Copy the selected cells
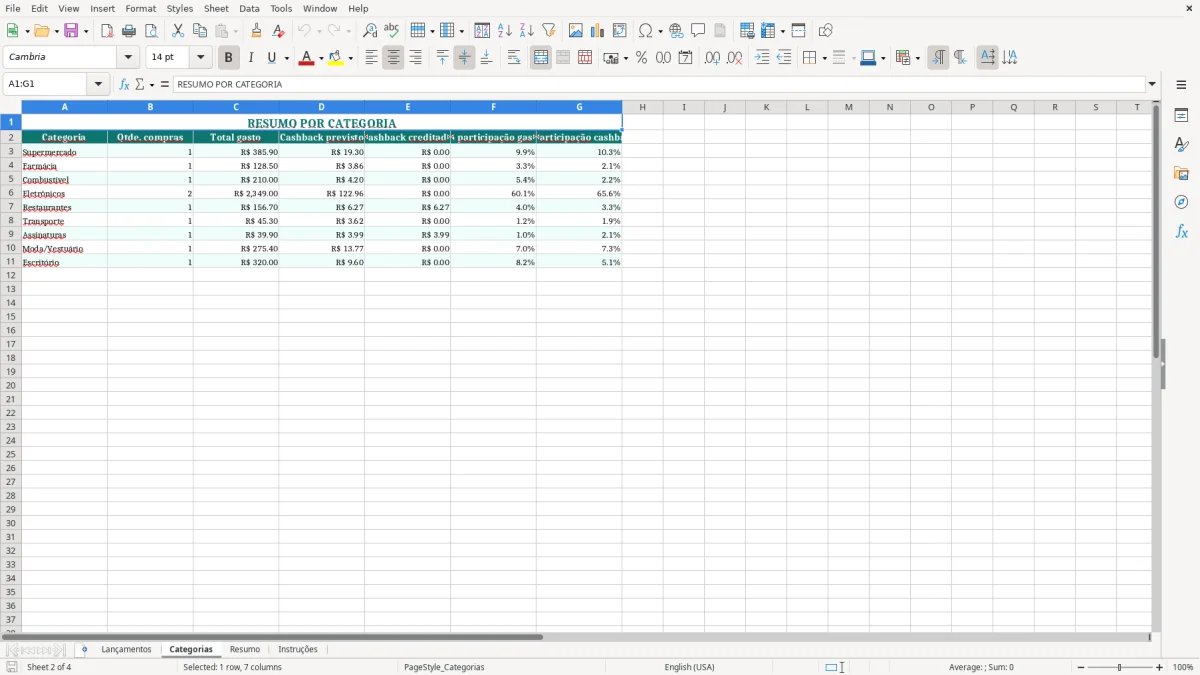Viewport: 1200px width, 675px height. point(200,31)
